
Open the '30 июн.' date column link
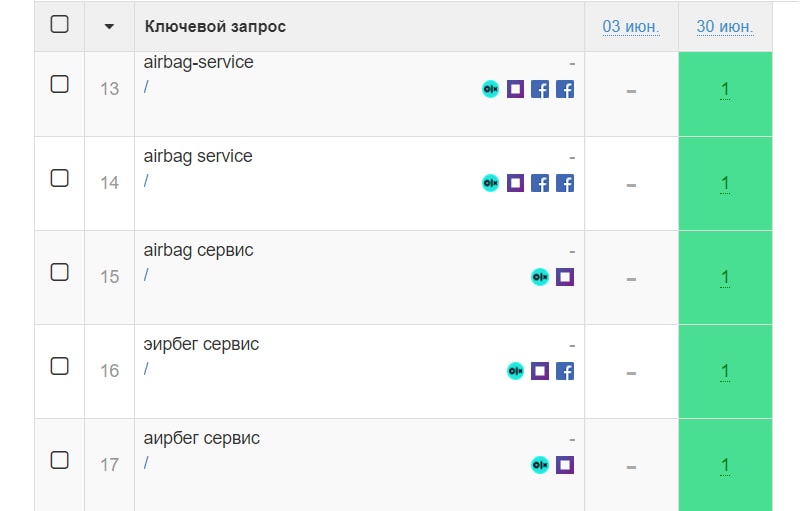[x=725, y=26]
